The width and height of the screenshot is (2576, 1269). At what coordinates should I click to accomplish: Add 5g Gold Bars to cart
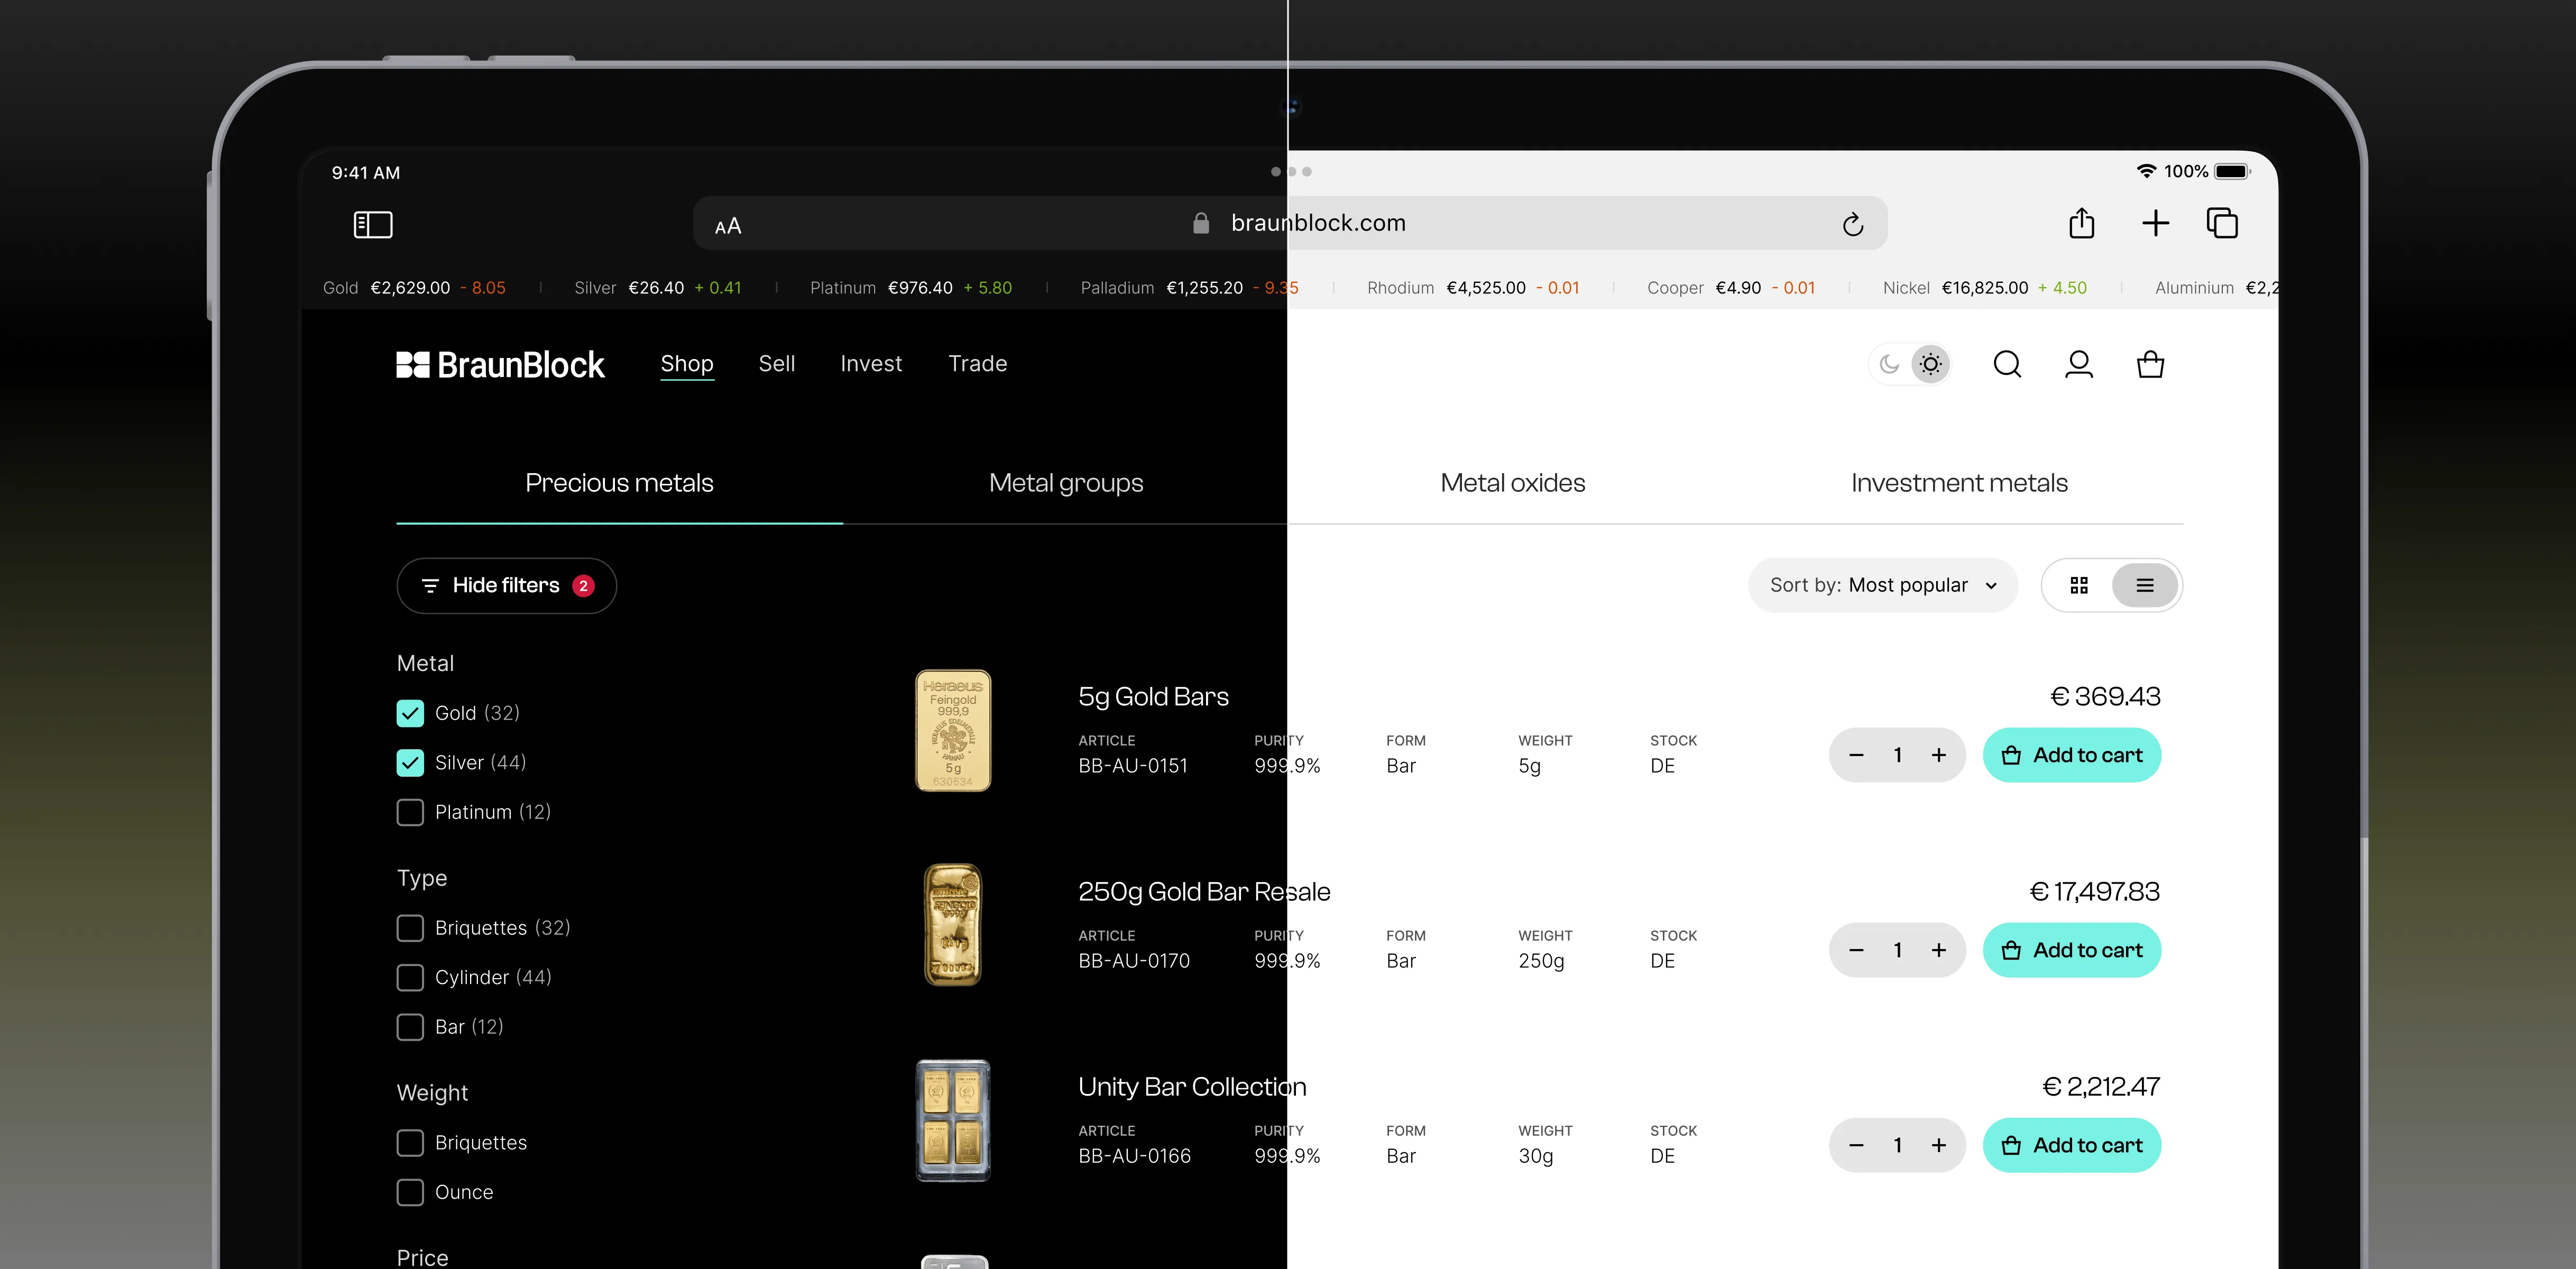[2071, 755]
